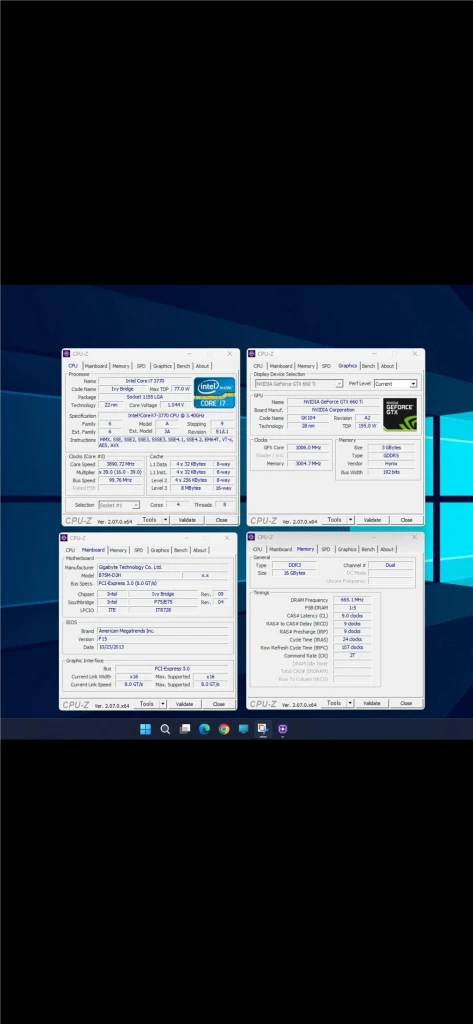Click the DDR3 memory type value
Screen dimensions: 473x1024
[293, 566]
